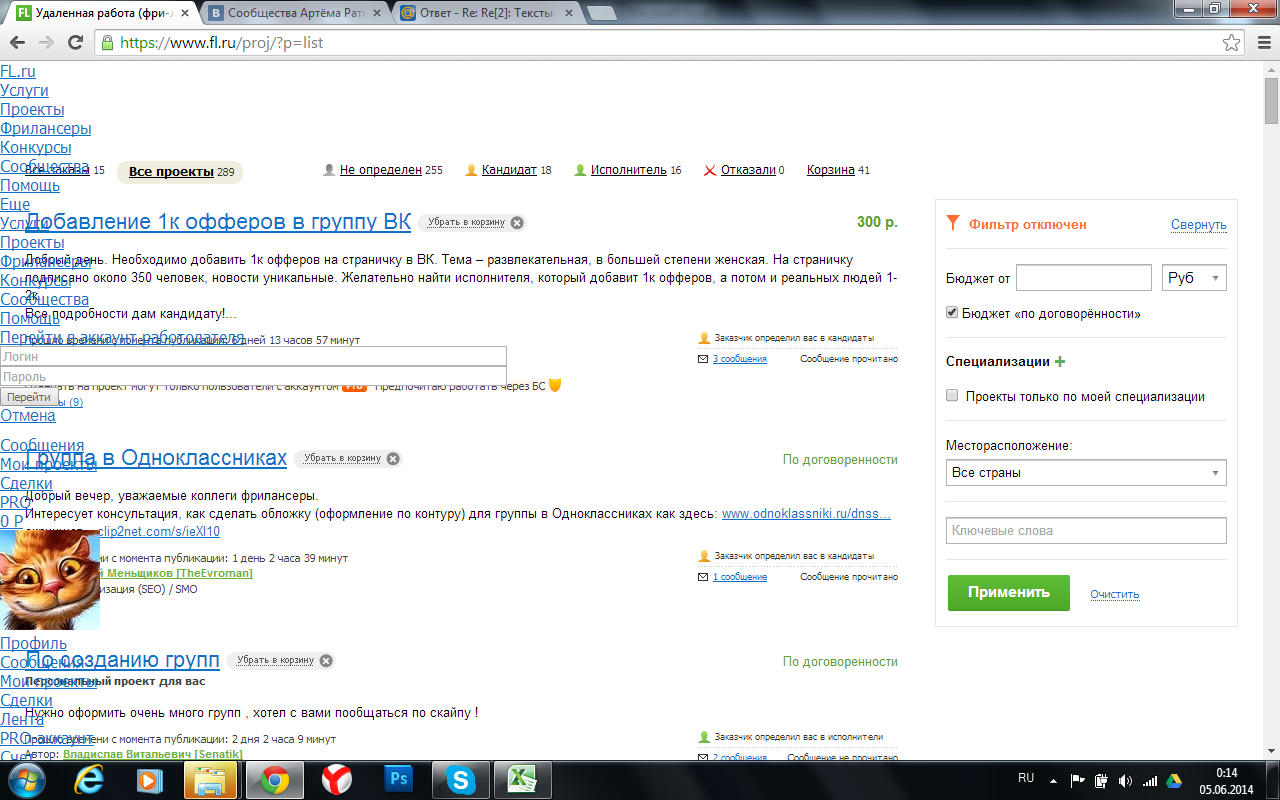Click the envelope icon next to 3 сообщения

point(704,358)
